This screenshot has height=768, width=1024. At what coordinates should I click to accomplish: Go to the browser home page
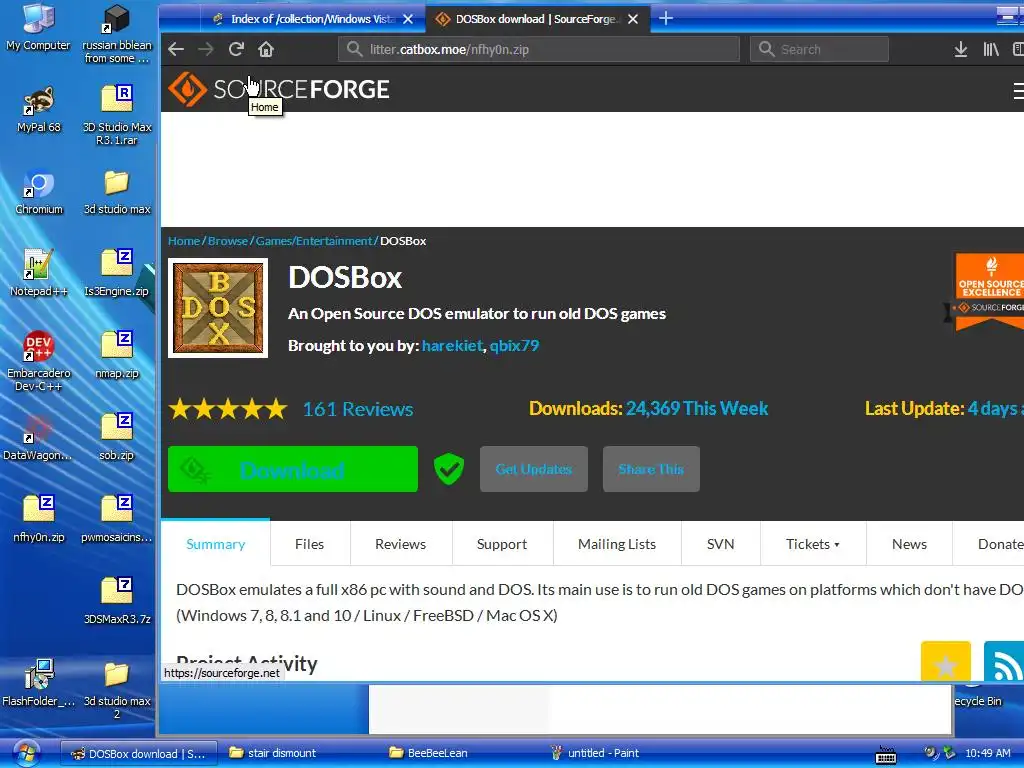266,49
